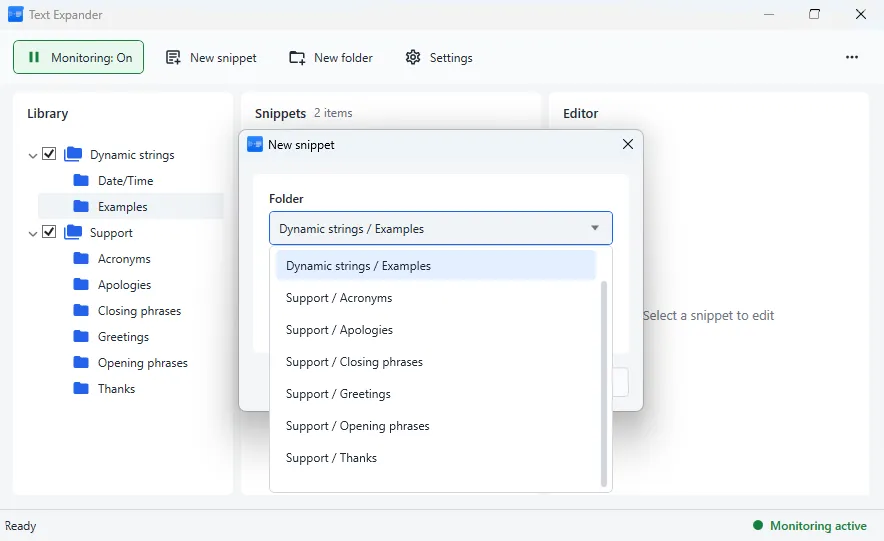884x541 pixels.
Task: Collapse the Support tree node
Action: click(x=33, y=233)
